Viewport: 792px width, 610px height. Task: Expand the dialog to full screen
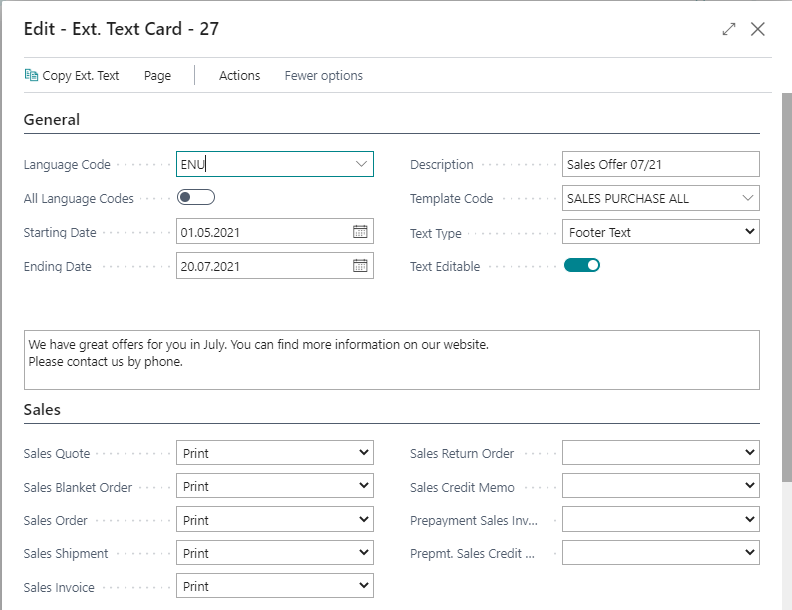[x=728, y=29]
